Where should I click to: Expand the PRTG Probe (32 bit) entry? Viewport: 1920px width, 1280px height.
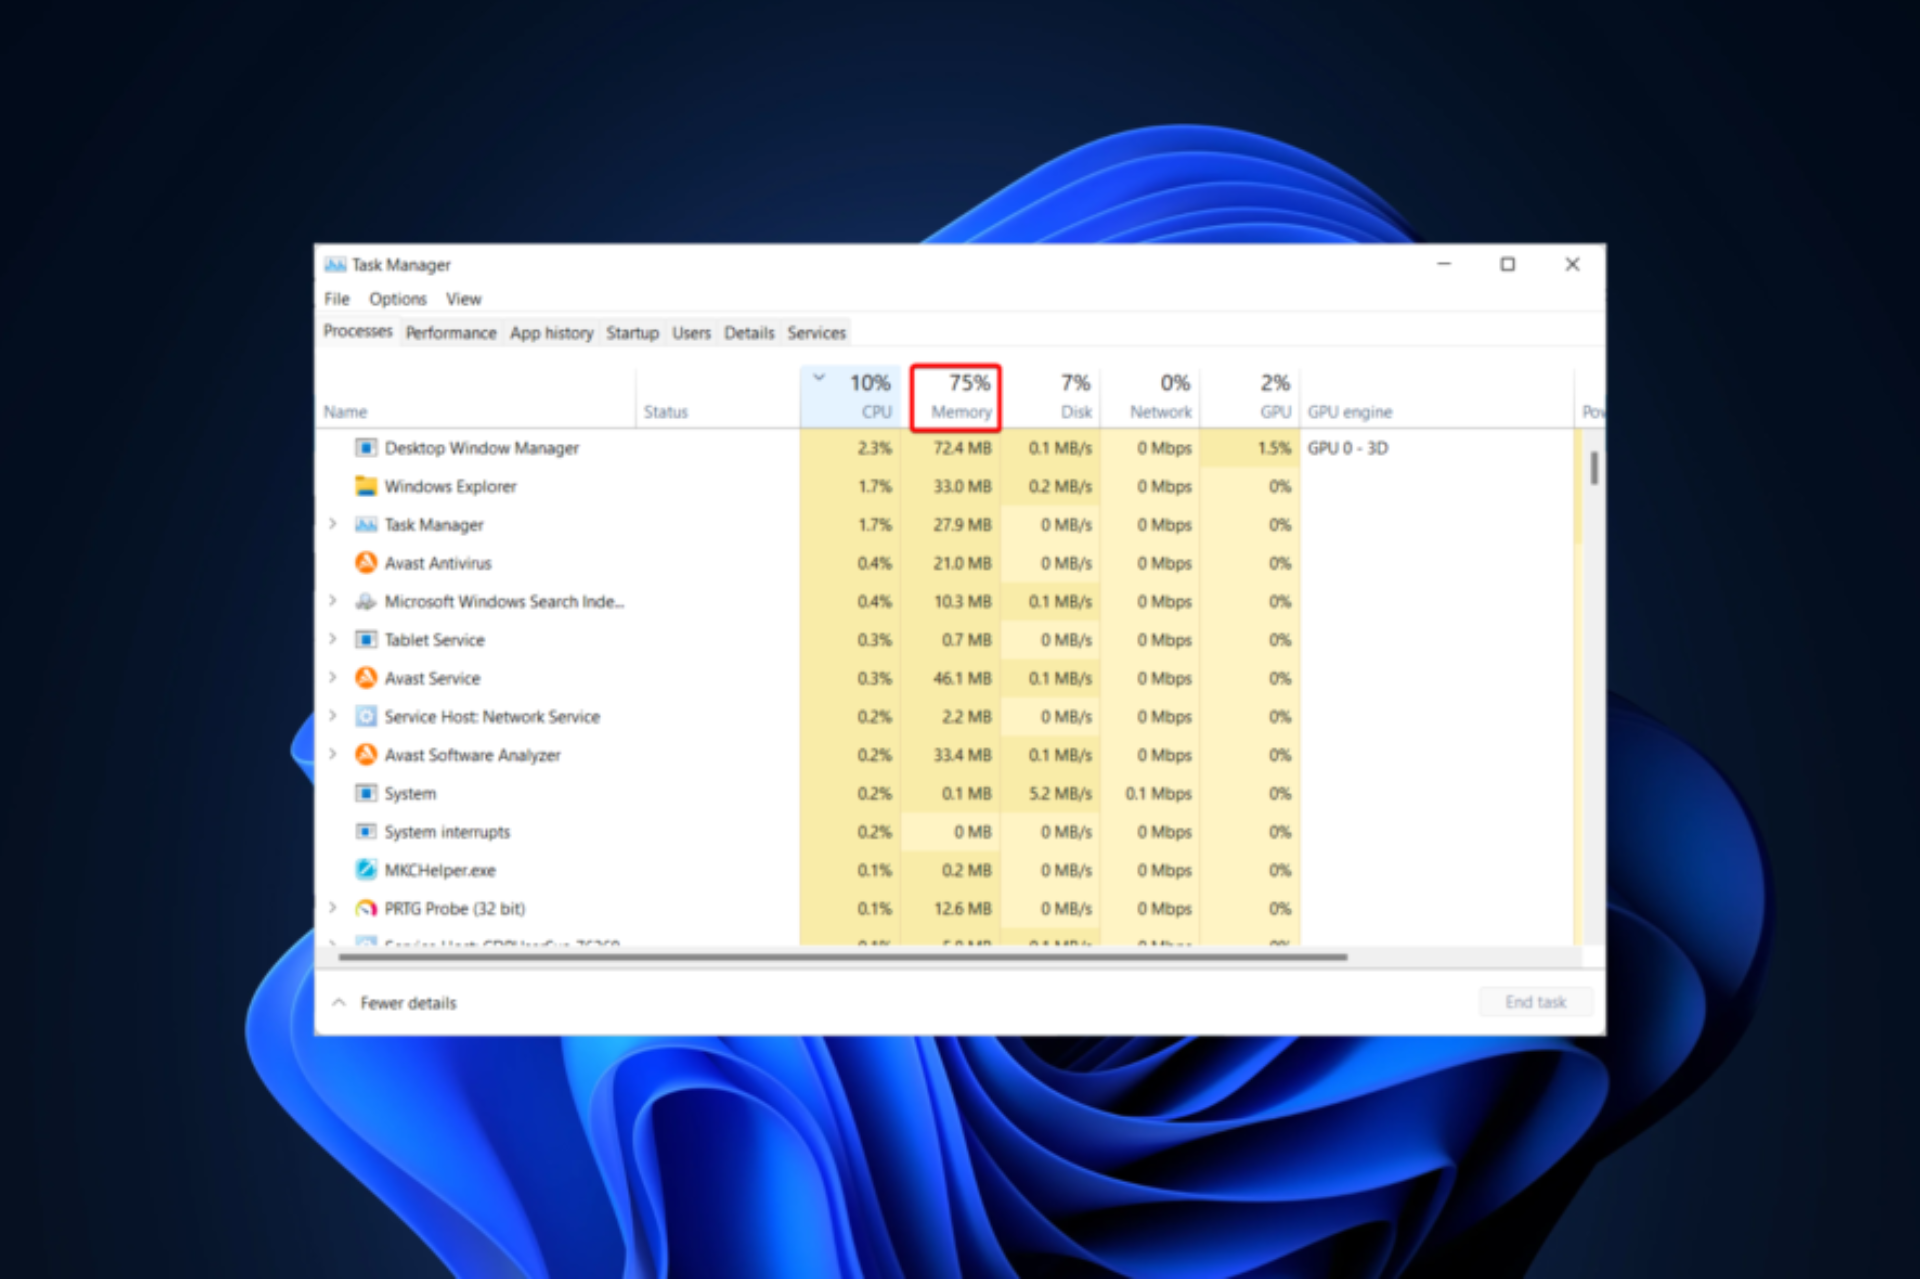pyautogui.click(x=334, y=908)
